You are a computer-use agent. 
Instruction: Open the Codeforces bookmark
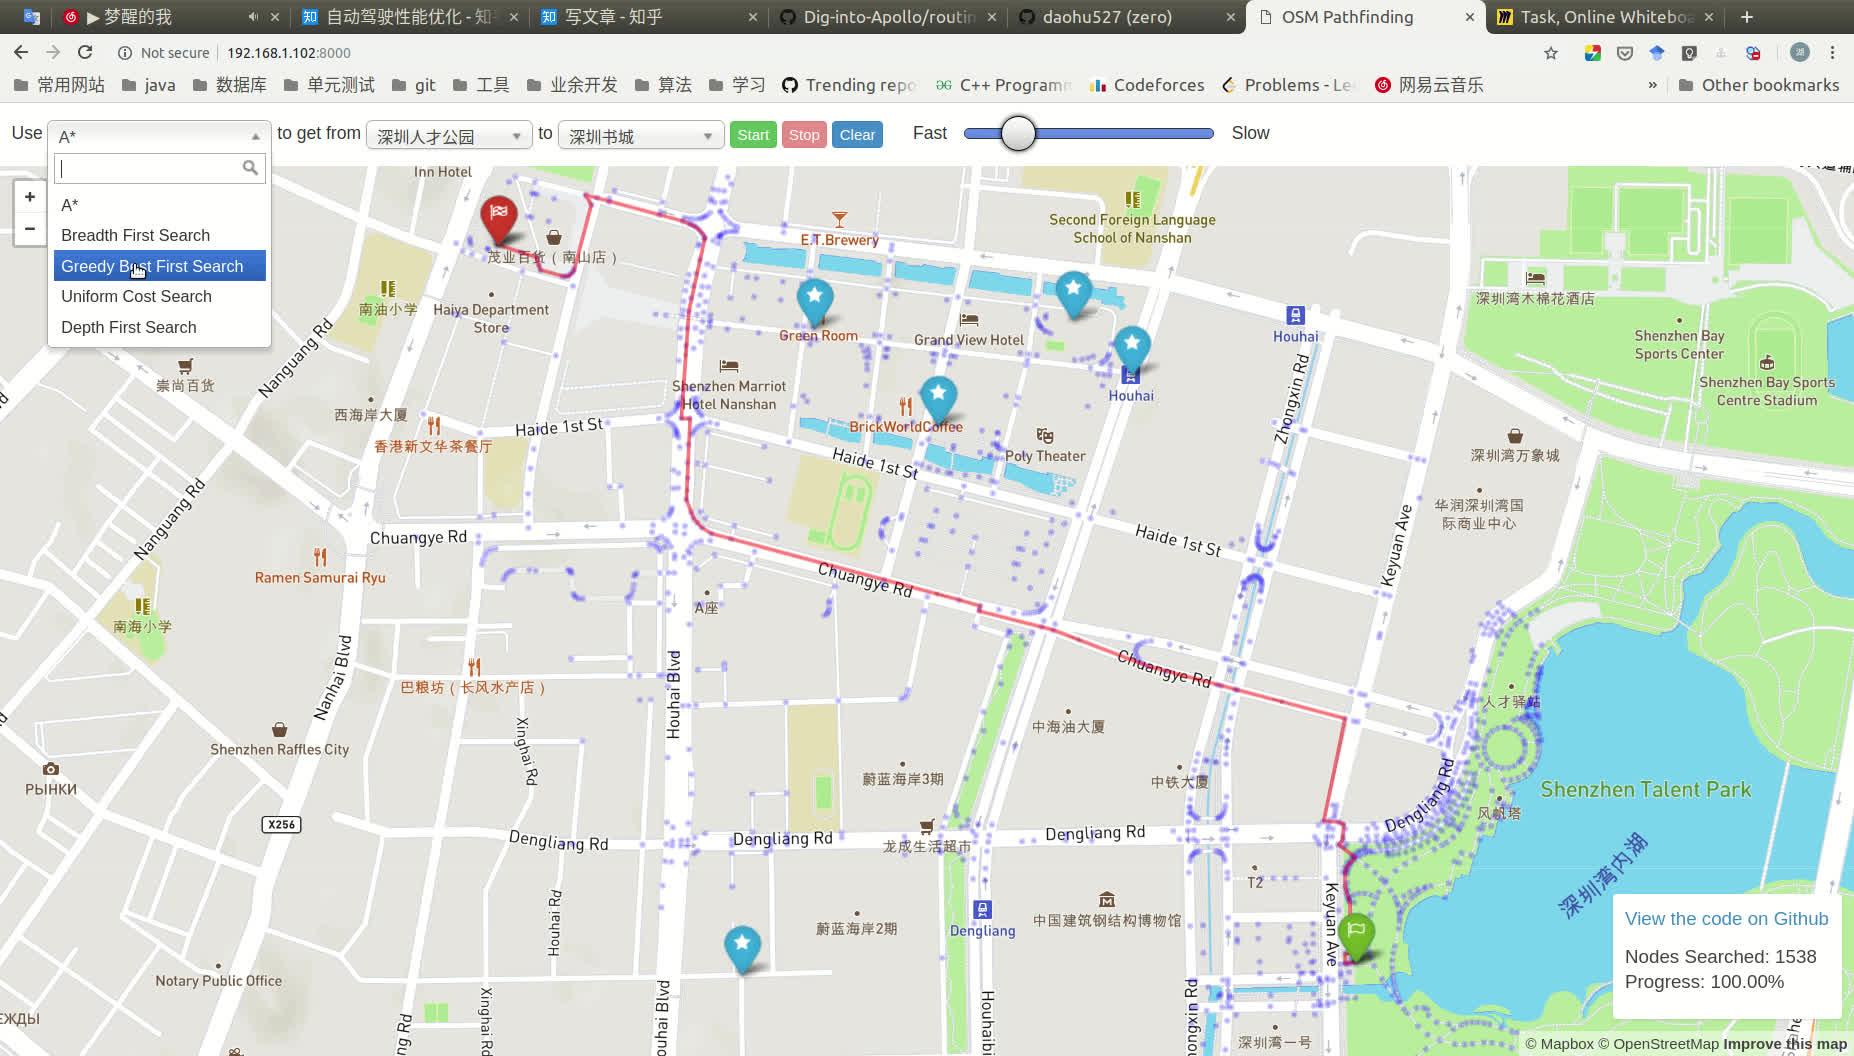click(x=1147, y=85)
